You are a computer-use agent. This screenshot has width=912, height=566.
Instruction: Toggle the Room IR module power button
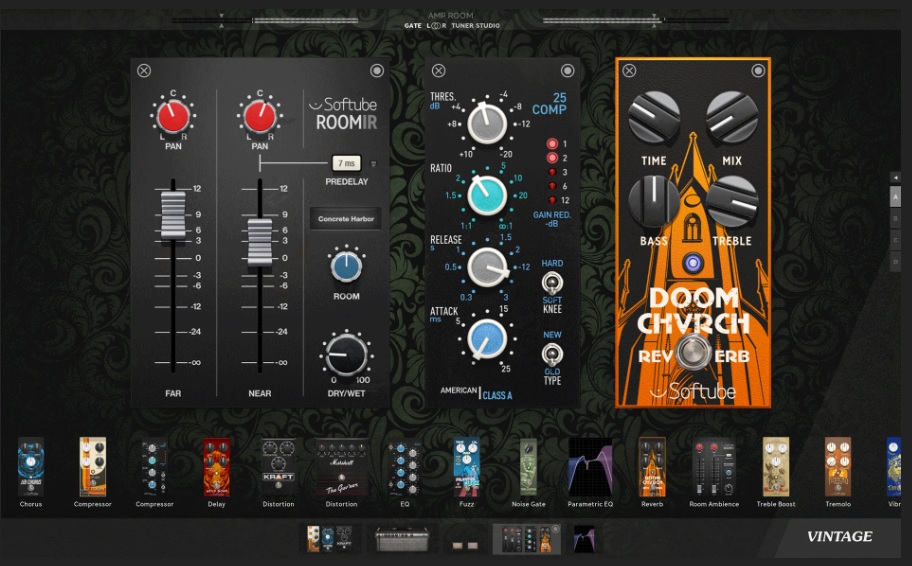coord(377,71)
